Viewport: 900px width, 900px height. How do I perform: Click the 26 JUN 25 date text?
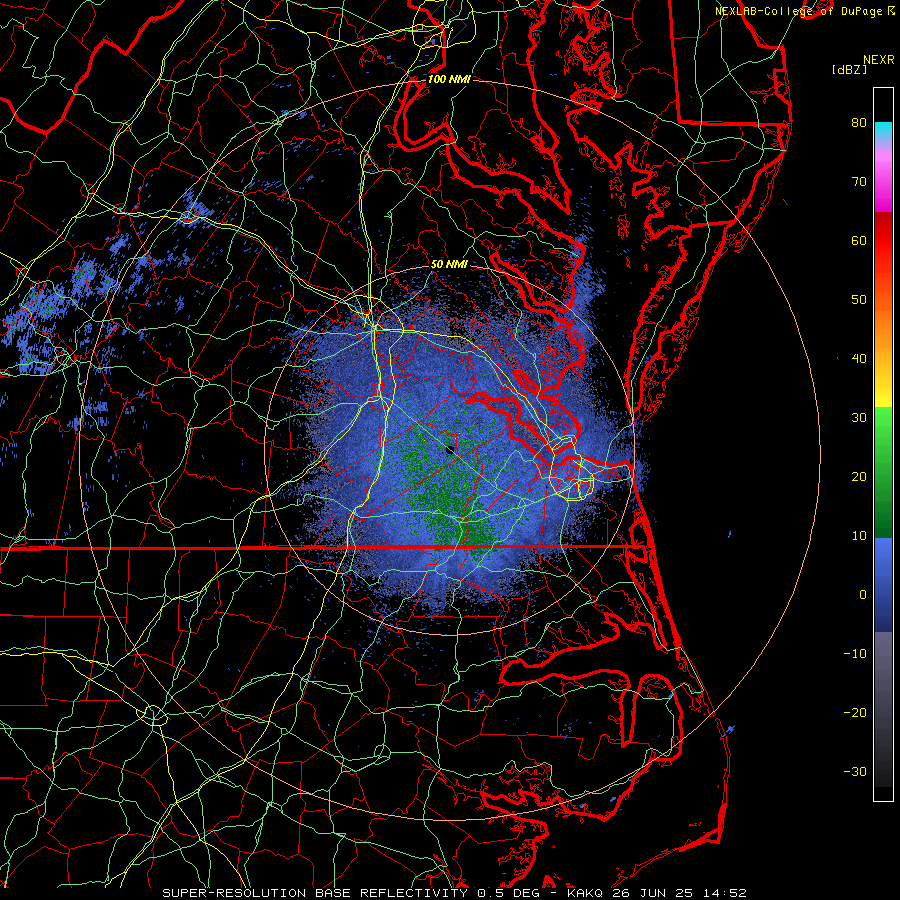(654, 893)
